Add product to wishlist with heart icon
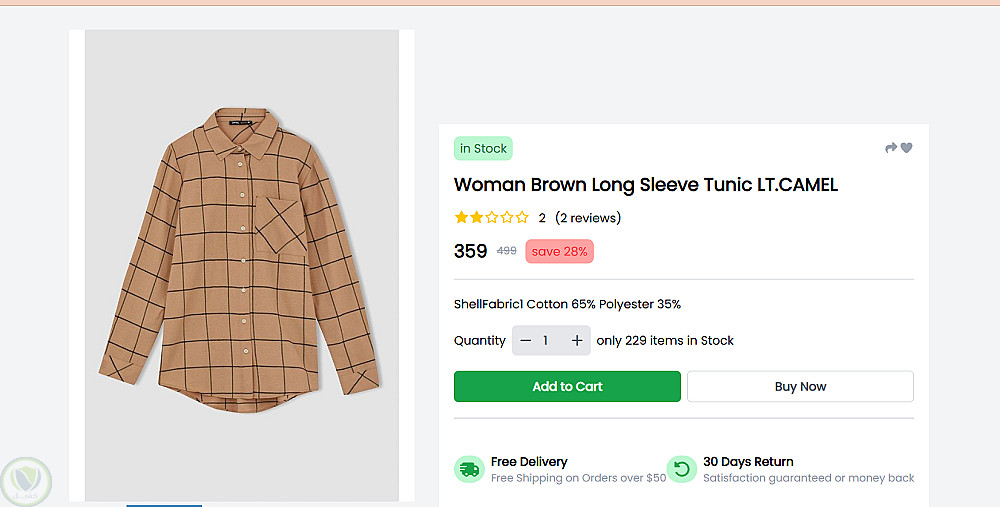Viewport: 1000px width, 507px height. coord(907,148)
